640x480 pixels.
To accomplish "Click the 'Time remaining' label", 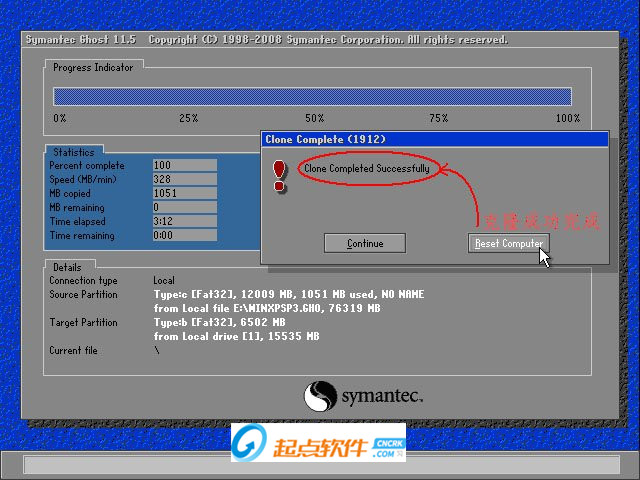I will pyautogui.click(x=82, y=236).
